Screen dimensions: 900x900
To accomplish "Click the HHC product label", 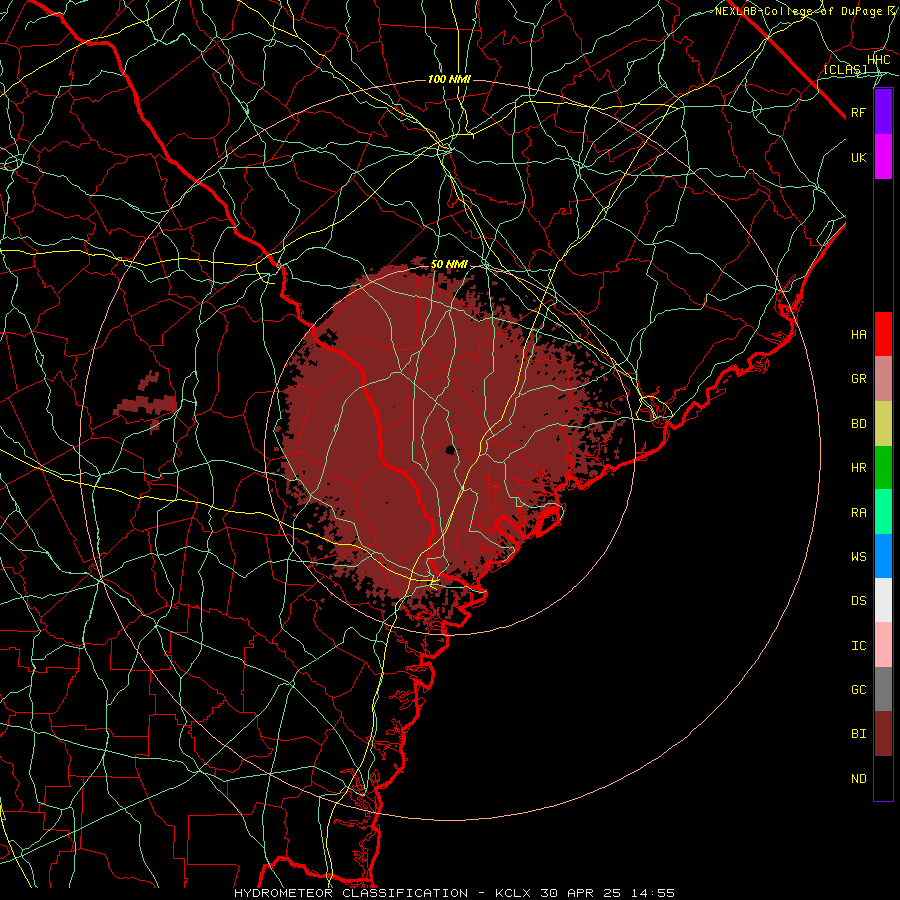I will [x=879, y=60].
